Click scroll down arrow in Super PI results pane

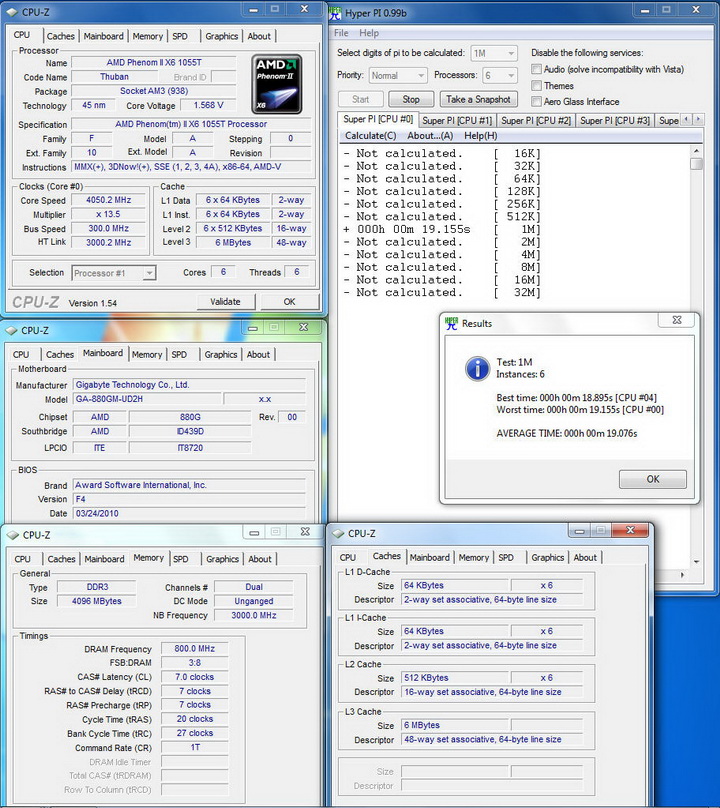coord(696,562)
